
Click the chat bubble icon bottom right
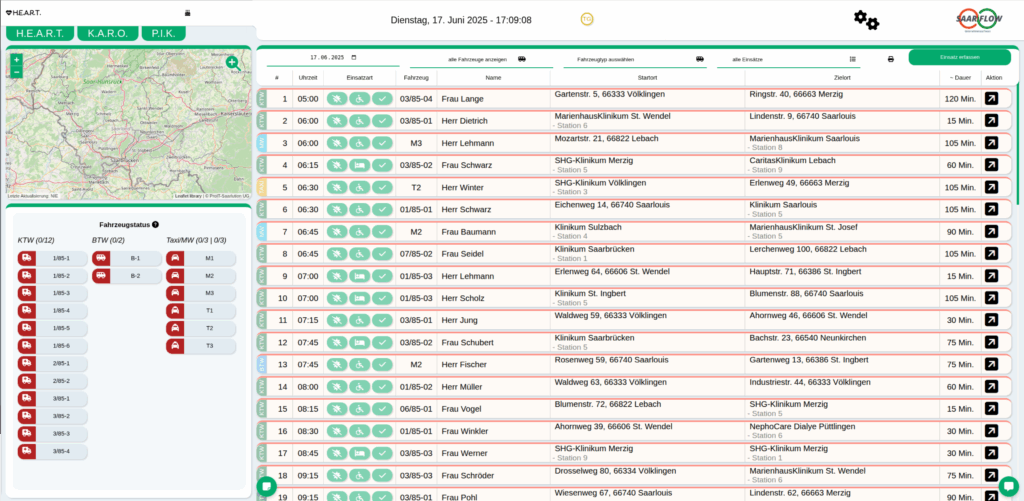1008,485
